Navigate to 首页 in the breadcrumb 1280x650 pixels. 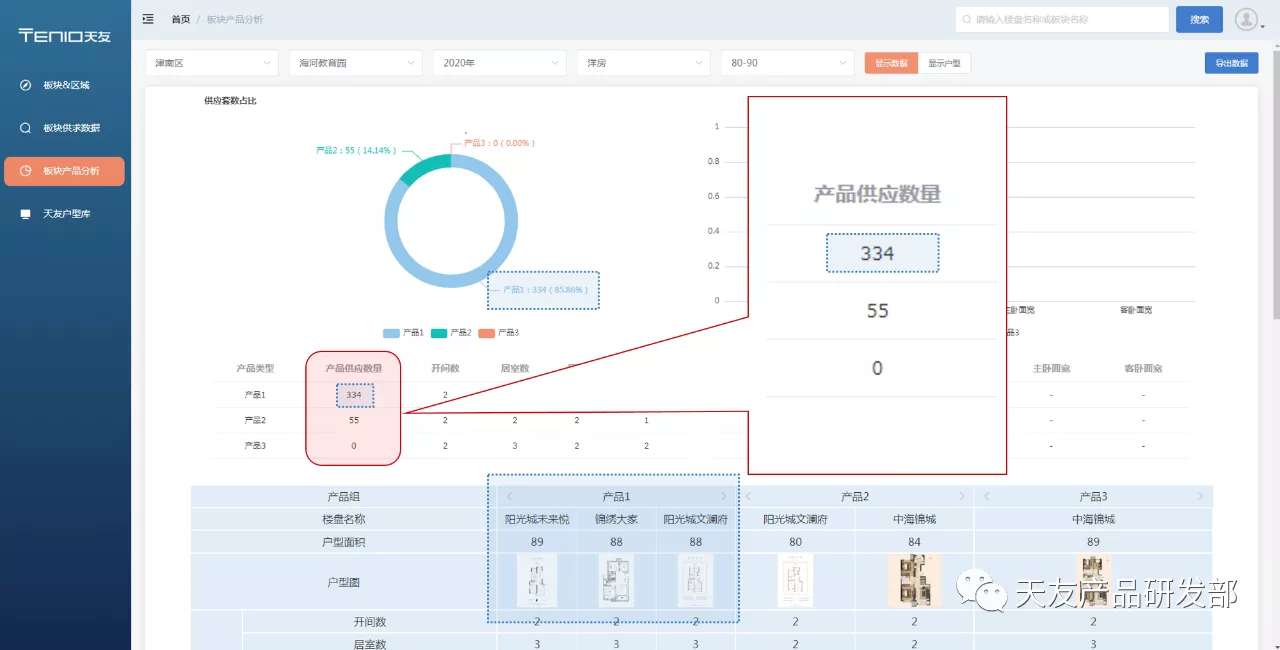tap(181, 18)
